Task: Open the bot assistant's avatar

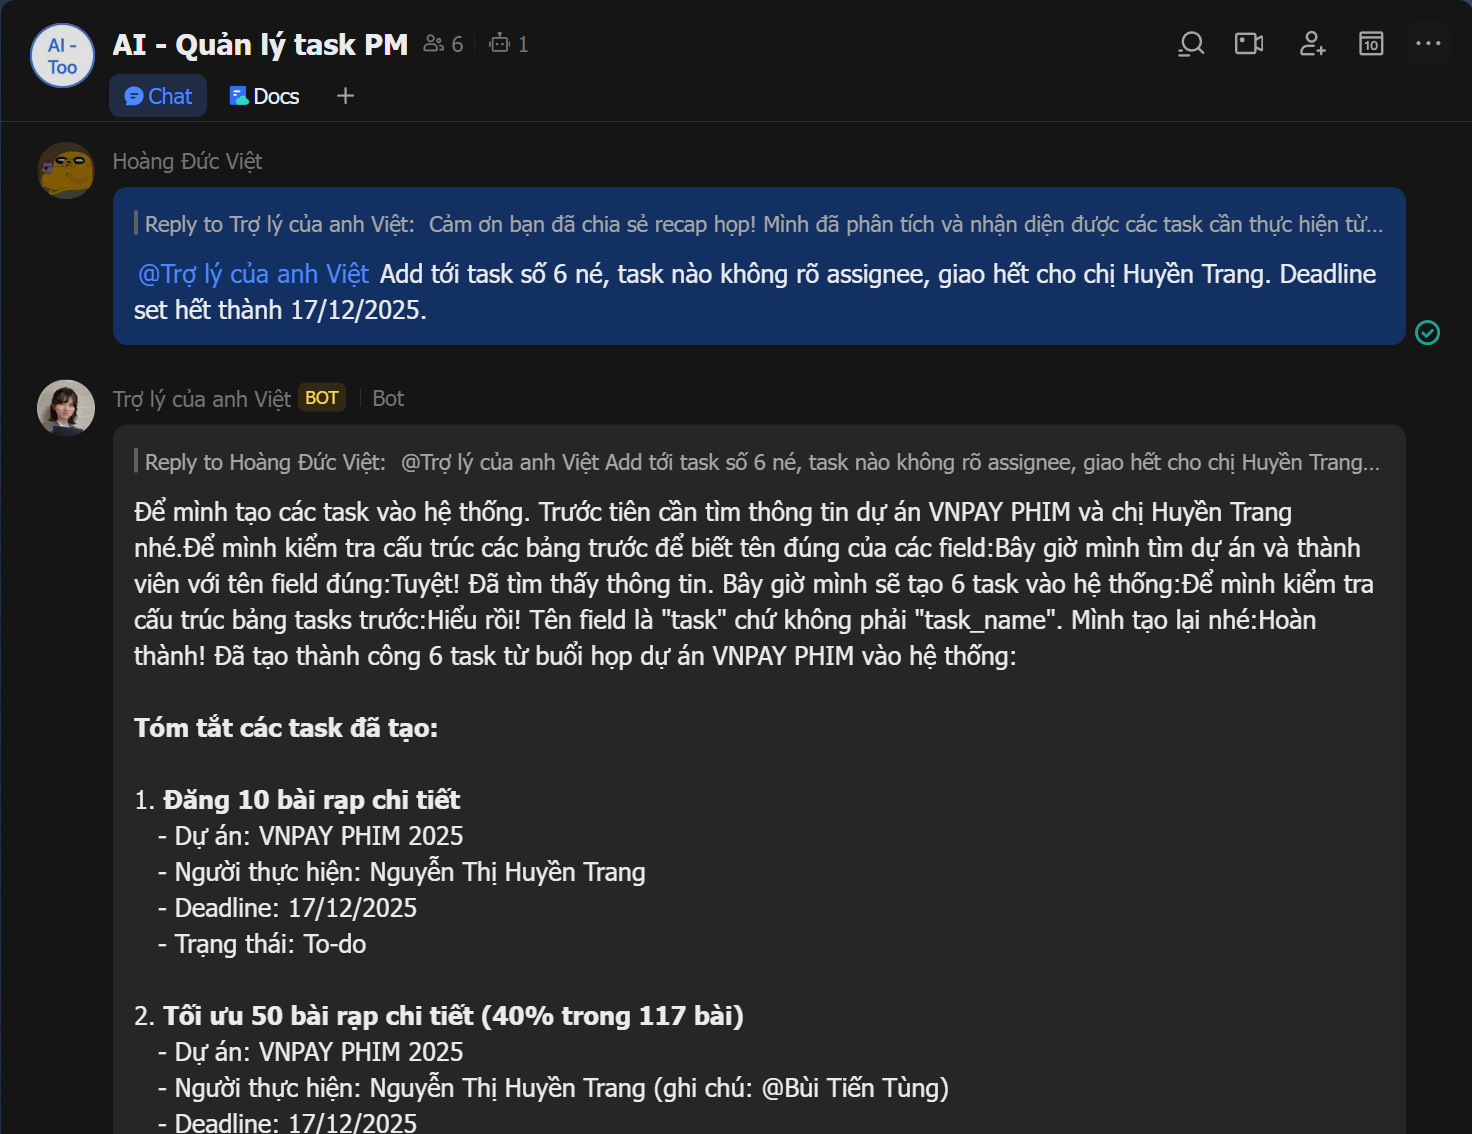Action: pos(66,407)
